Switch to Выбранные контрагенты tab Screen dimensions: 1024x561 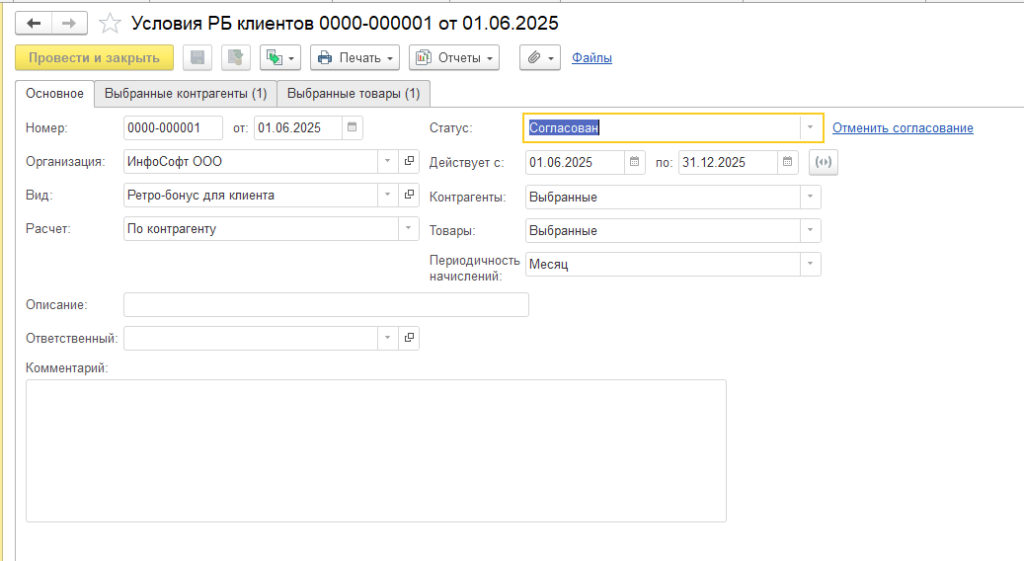(186, 94)
